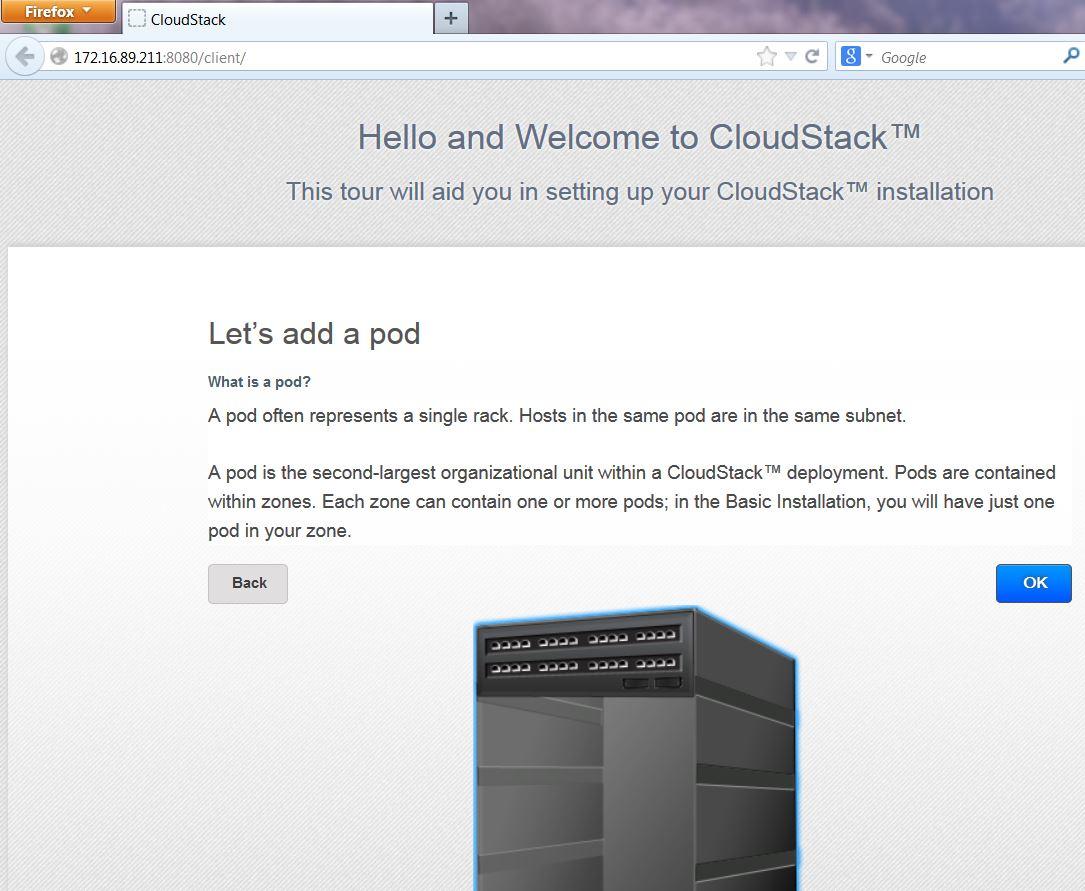Go back using the Back button
This screenshot has width=1085, height=891.
pyautogui.click(x=248, y=583)
